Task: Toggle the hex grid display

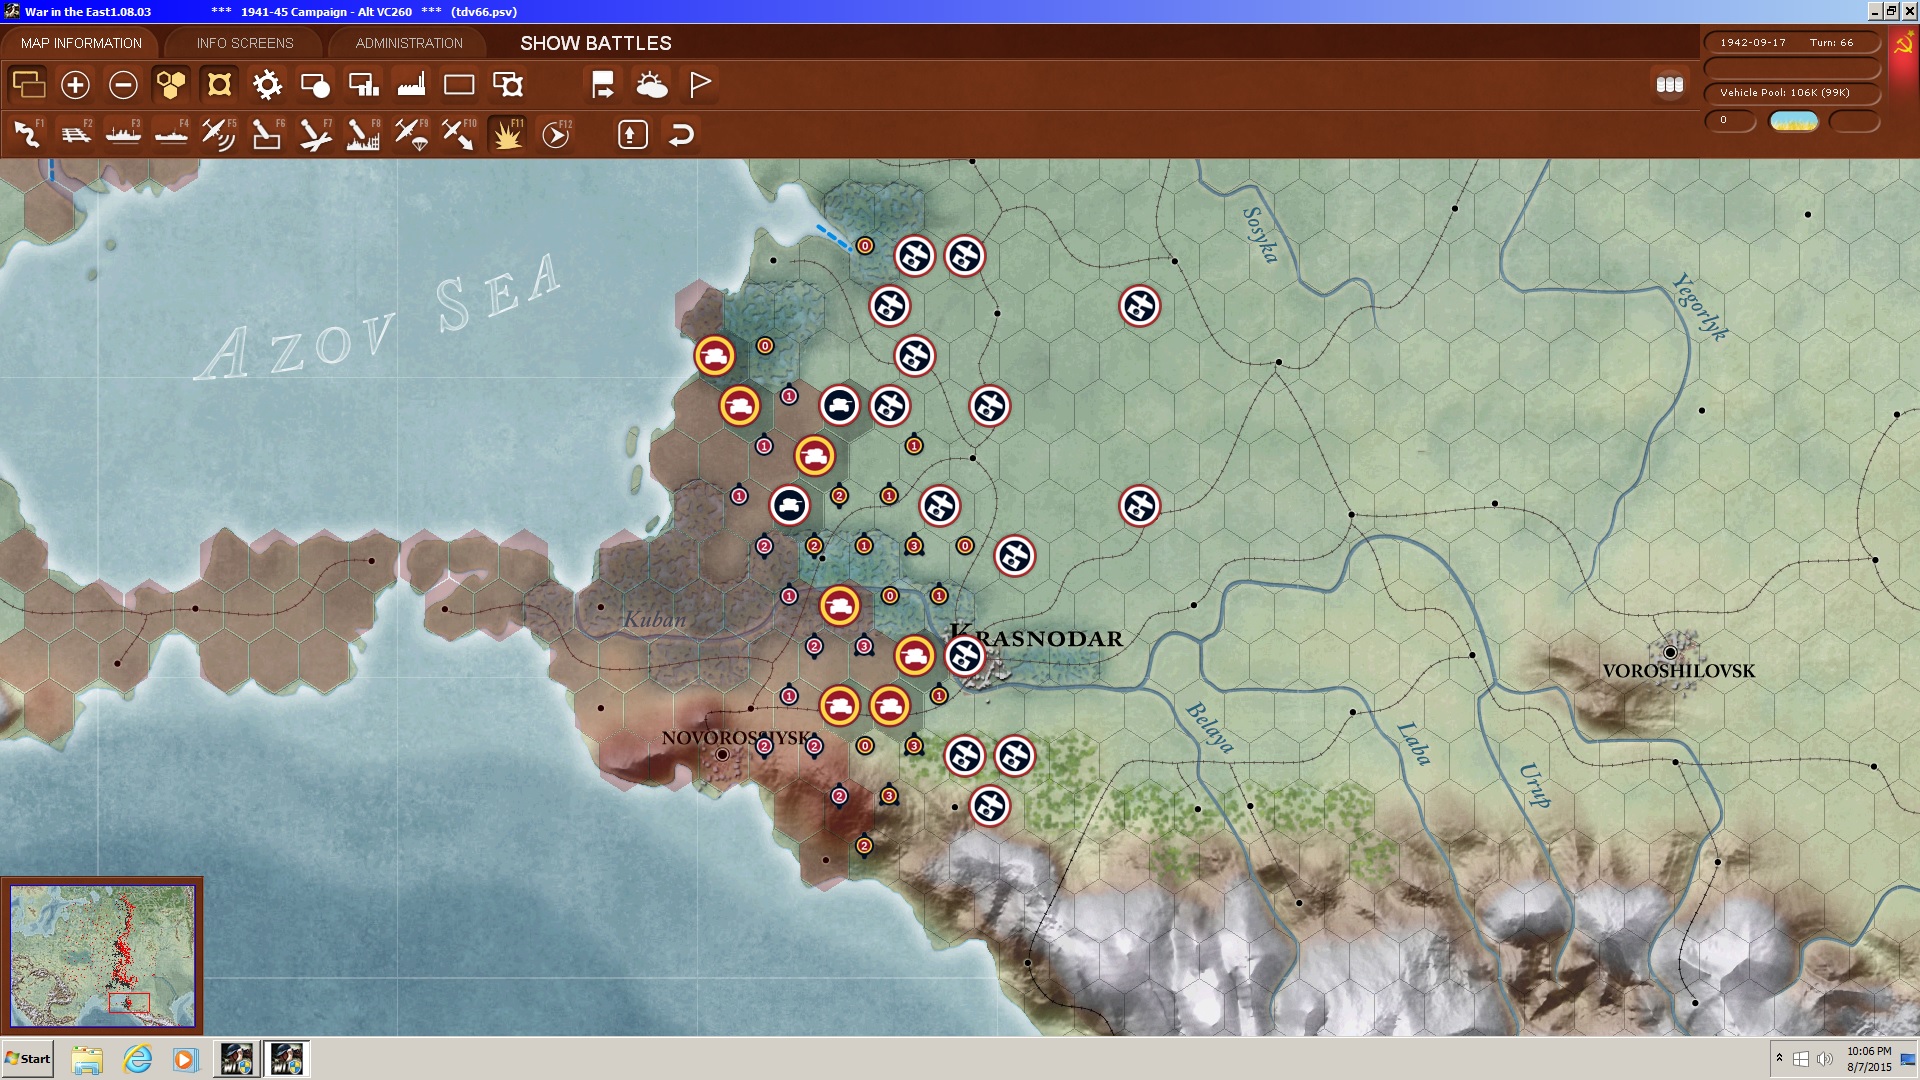Action: (171, 85)
